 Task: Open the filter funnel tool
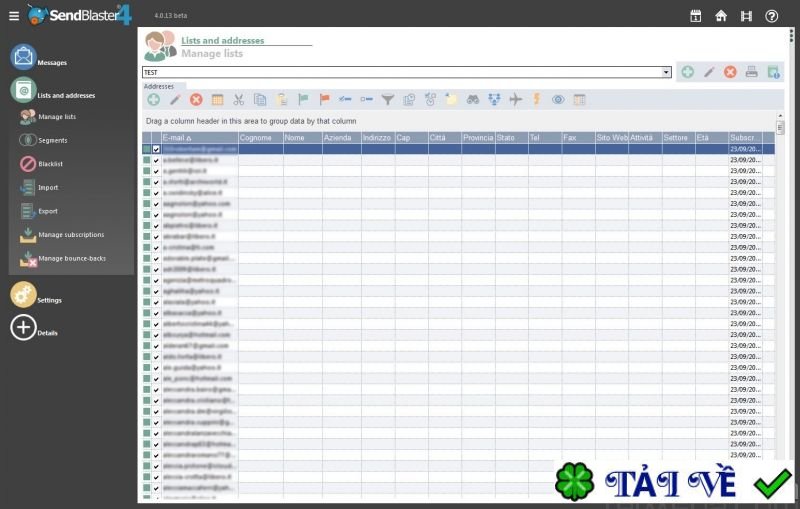[x=388, y=99]
